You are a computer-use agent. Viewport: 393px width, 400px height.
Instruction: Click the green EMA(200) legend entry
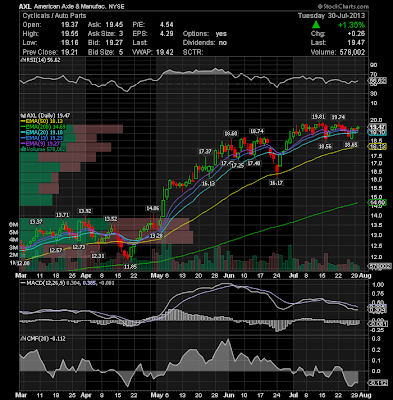pos(43,127)
